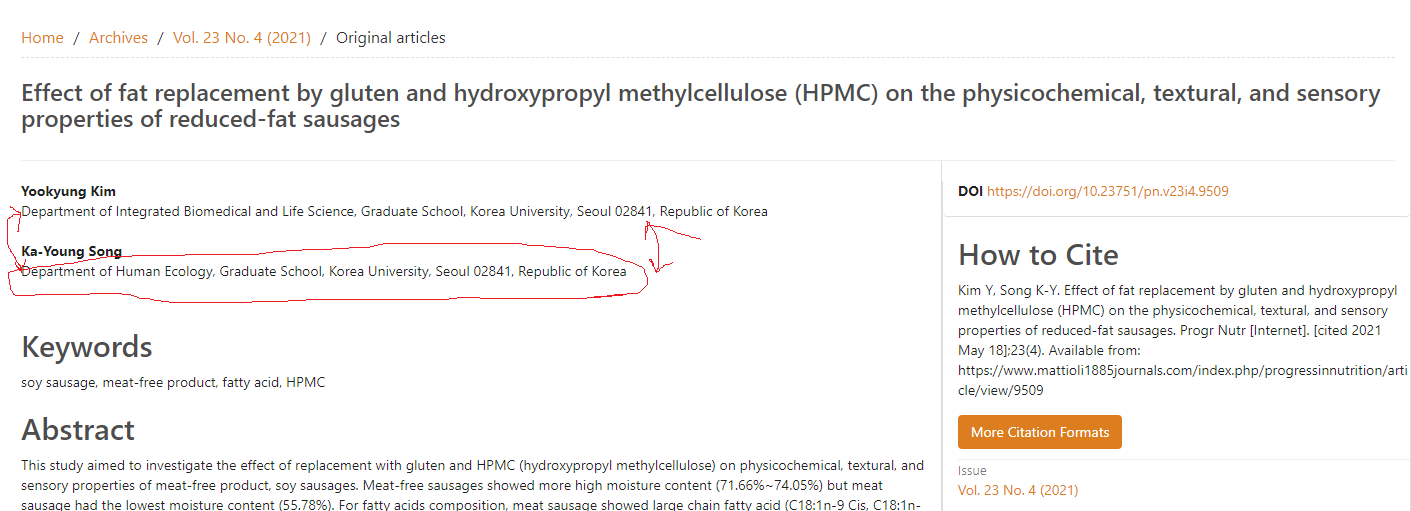
Task: Click the Issue label in sidebar
Action: click(x=972, y=470)
